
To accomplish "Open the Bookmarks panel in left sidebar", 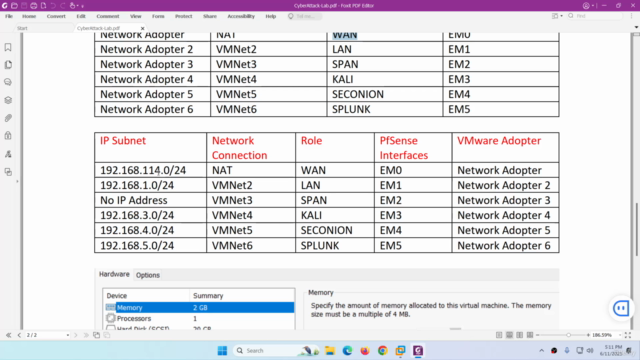I will point(8,47).
